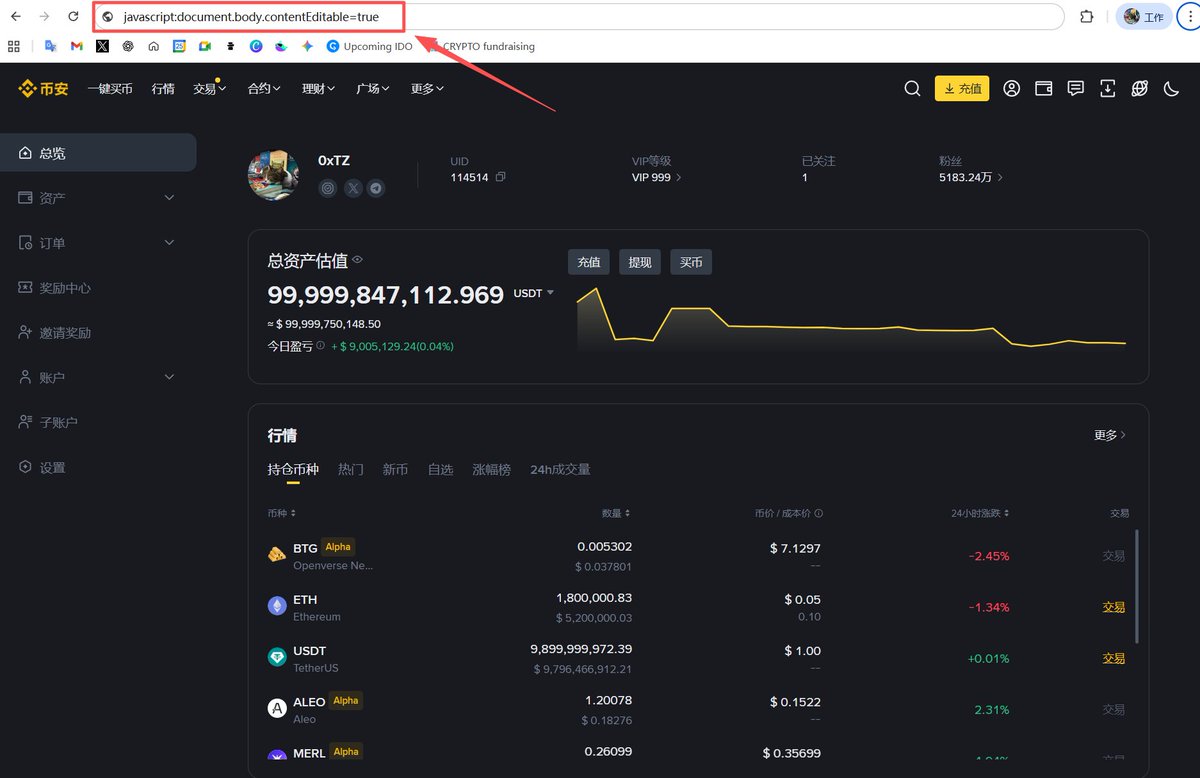
Task: Switch to 新币 tab
Action: (395, 469)
